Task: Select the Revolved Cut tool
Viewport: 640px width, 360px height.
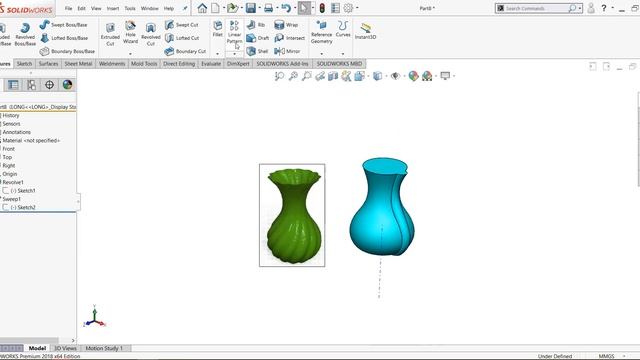Action: point(151,34)
